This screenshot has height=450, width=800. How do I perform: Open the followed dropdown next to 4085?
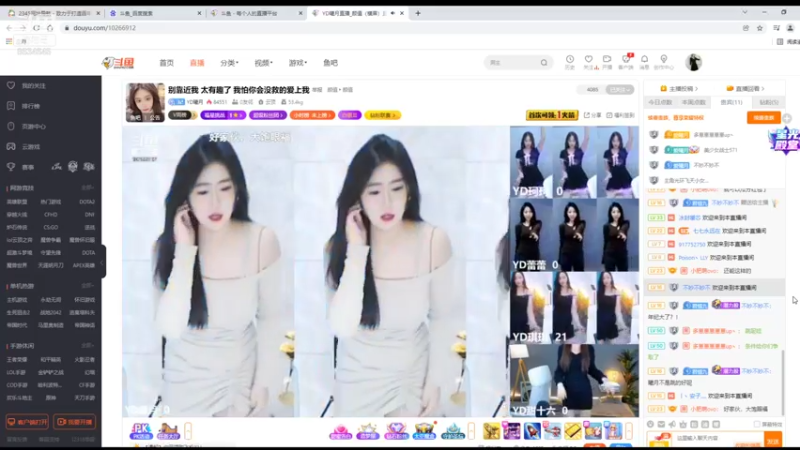tap(620, 89)
